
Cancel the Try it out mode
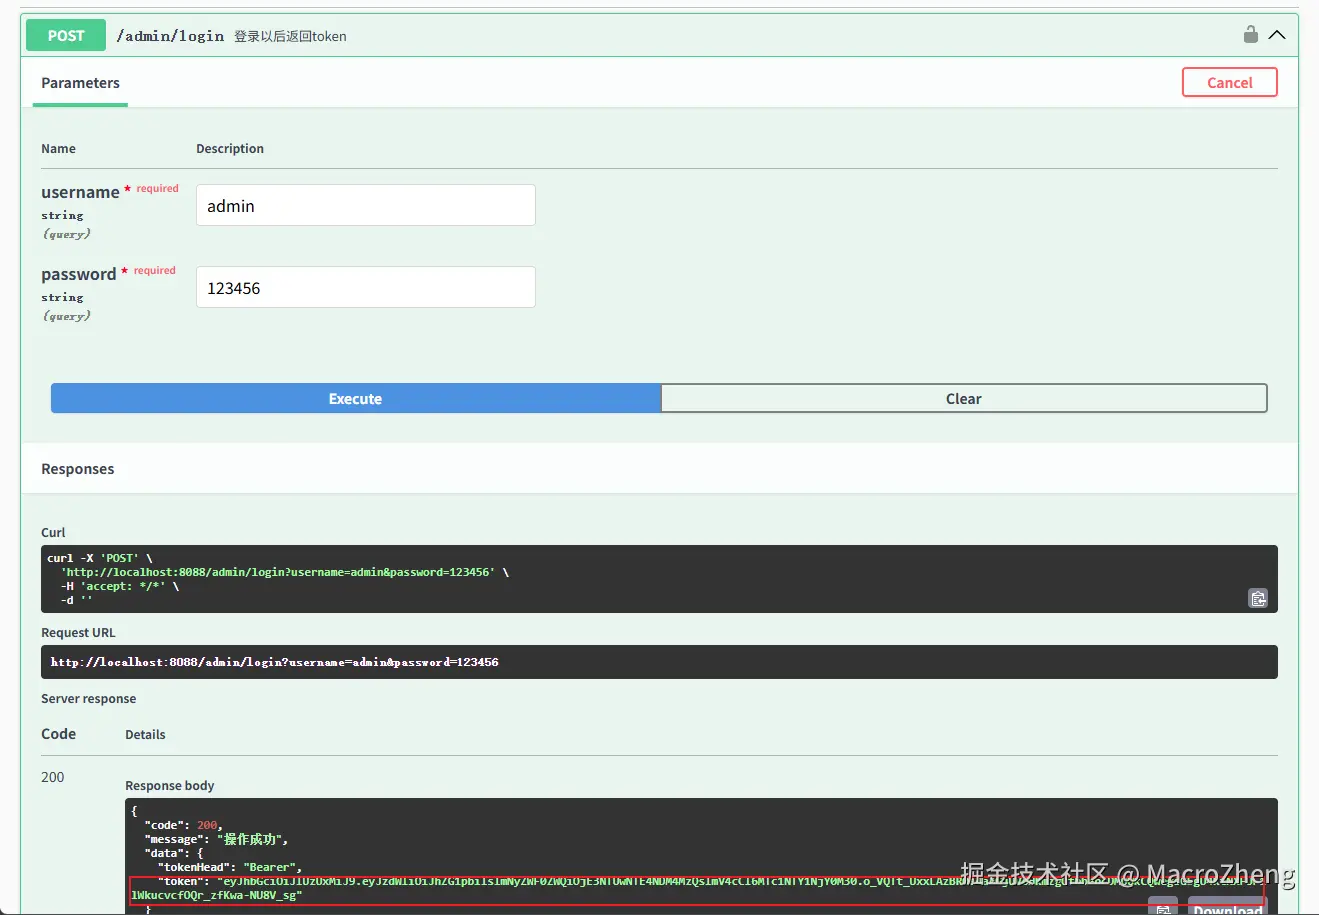(1229, 82)
